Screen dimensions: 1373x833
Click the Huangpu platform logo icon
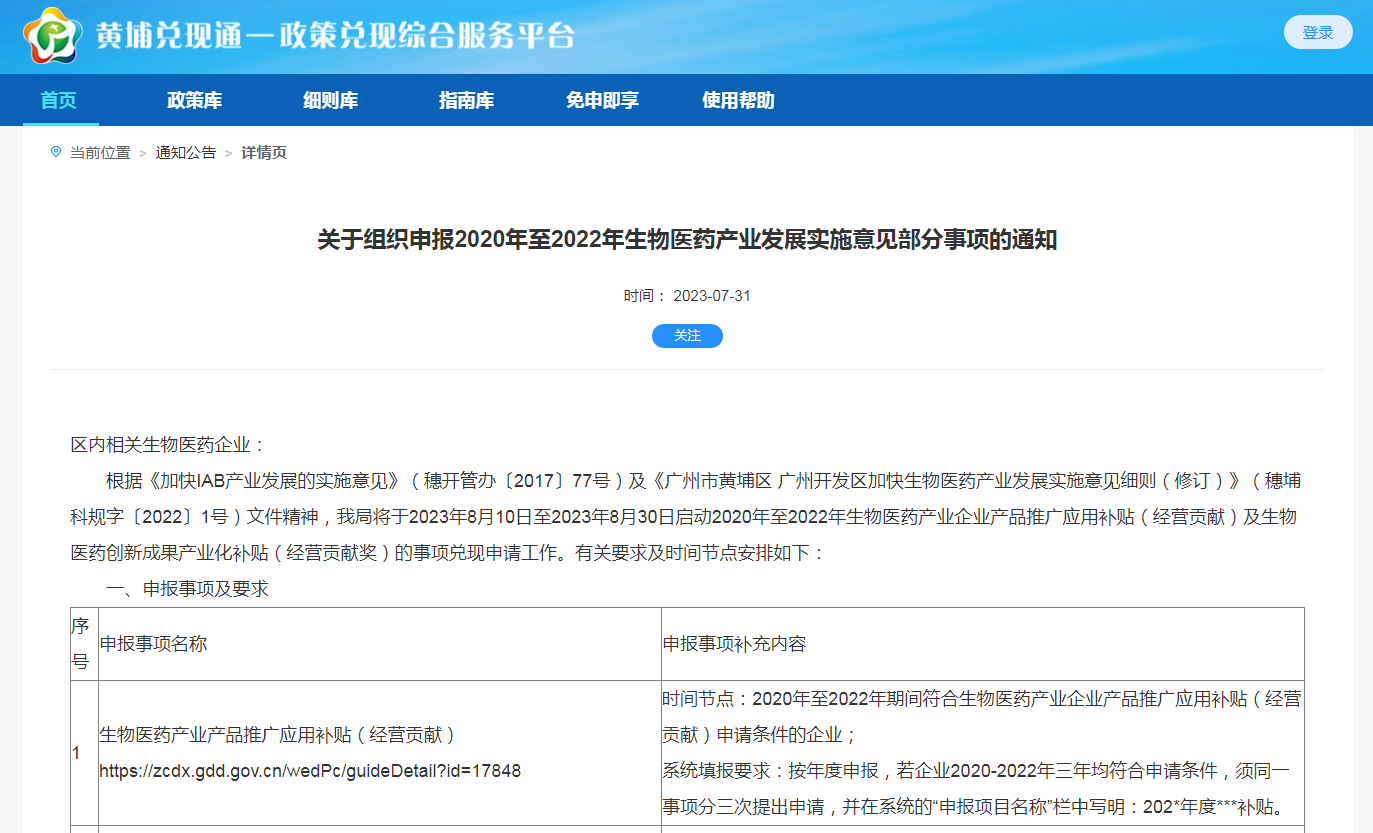(53, 35)
